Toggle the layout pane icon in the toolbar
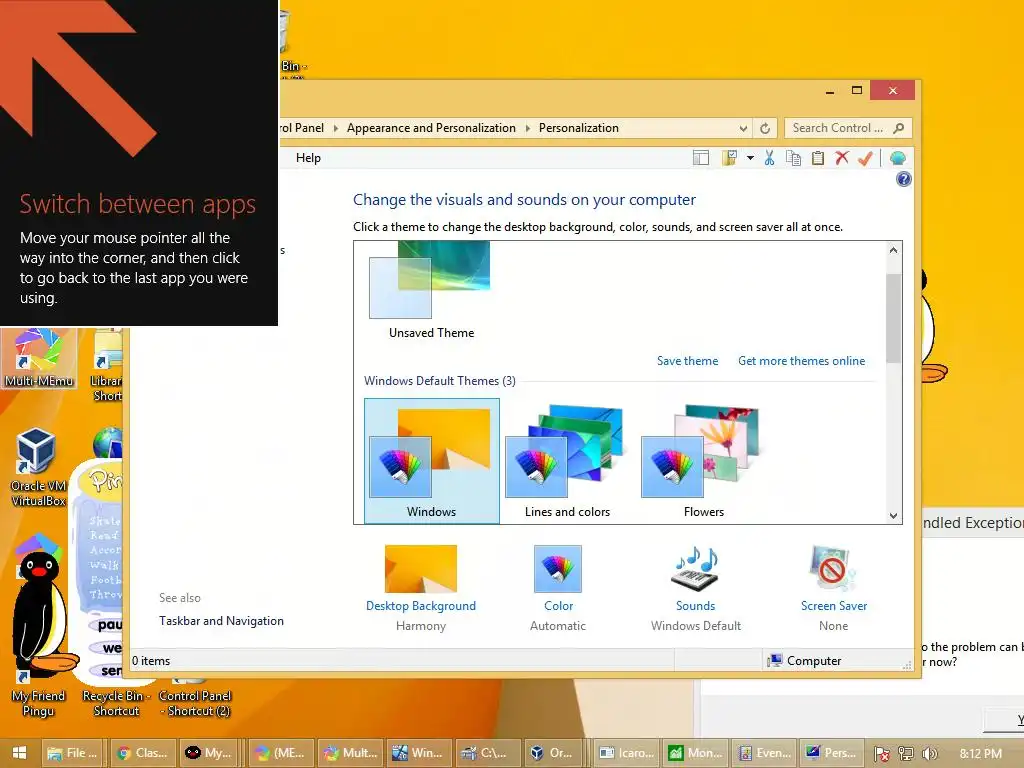 coord(701,158)
